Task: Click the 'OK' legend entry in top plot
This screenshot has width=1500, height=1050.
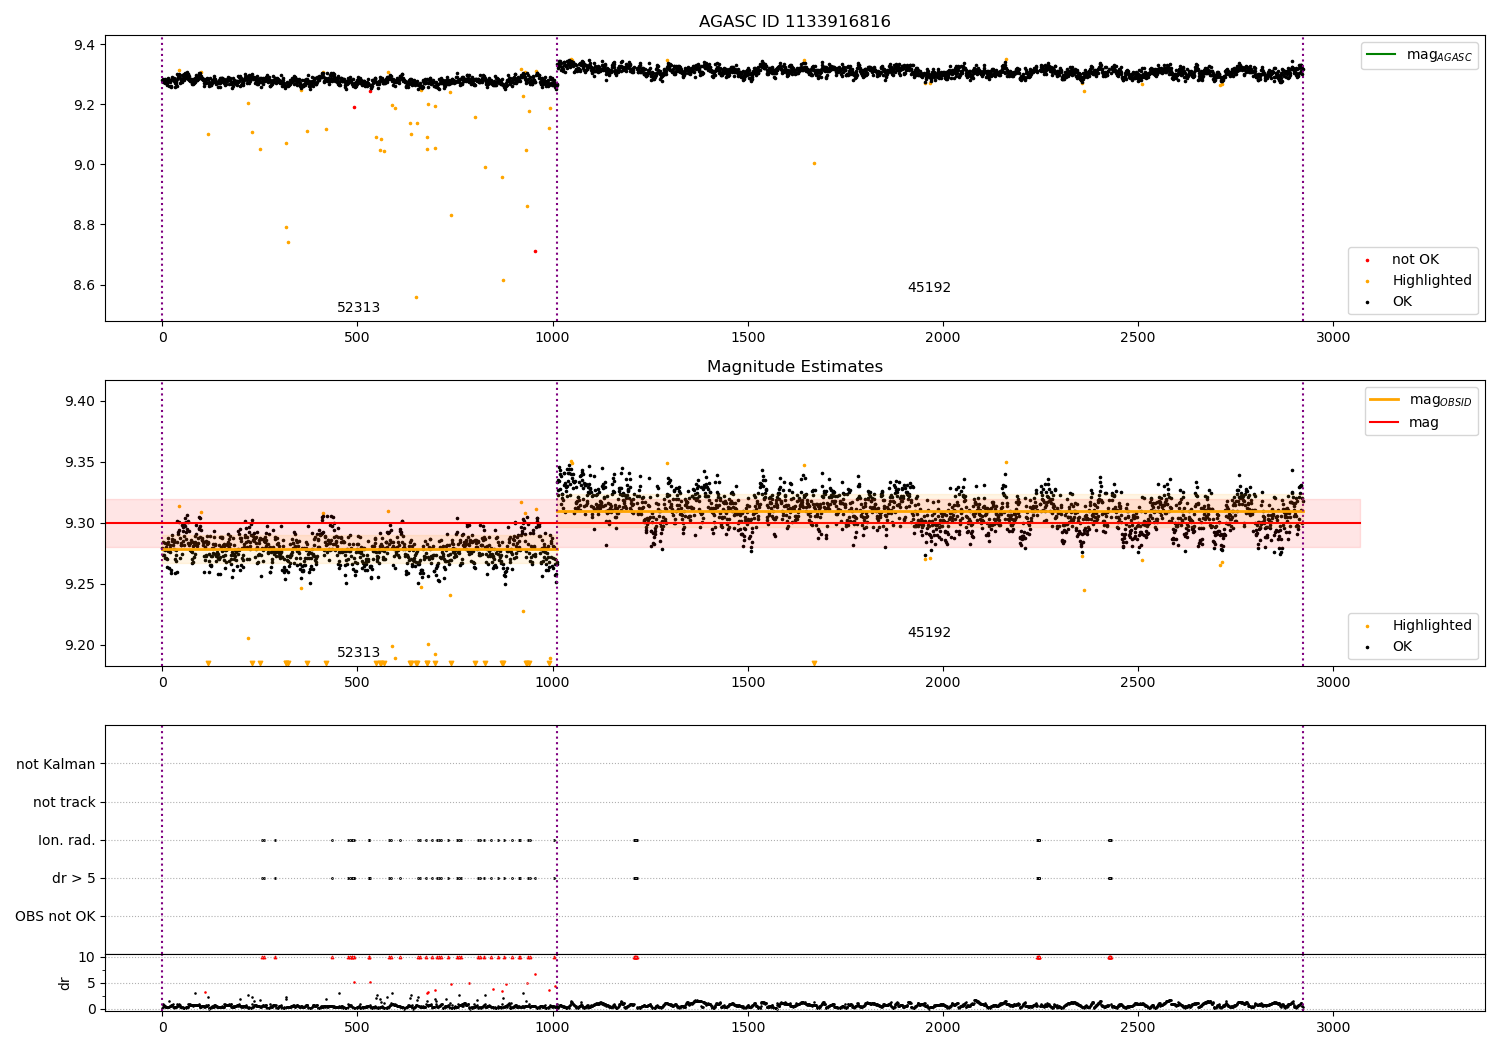Action: click(1390, 302)
